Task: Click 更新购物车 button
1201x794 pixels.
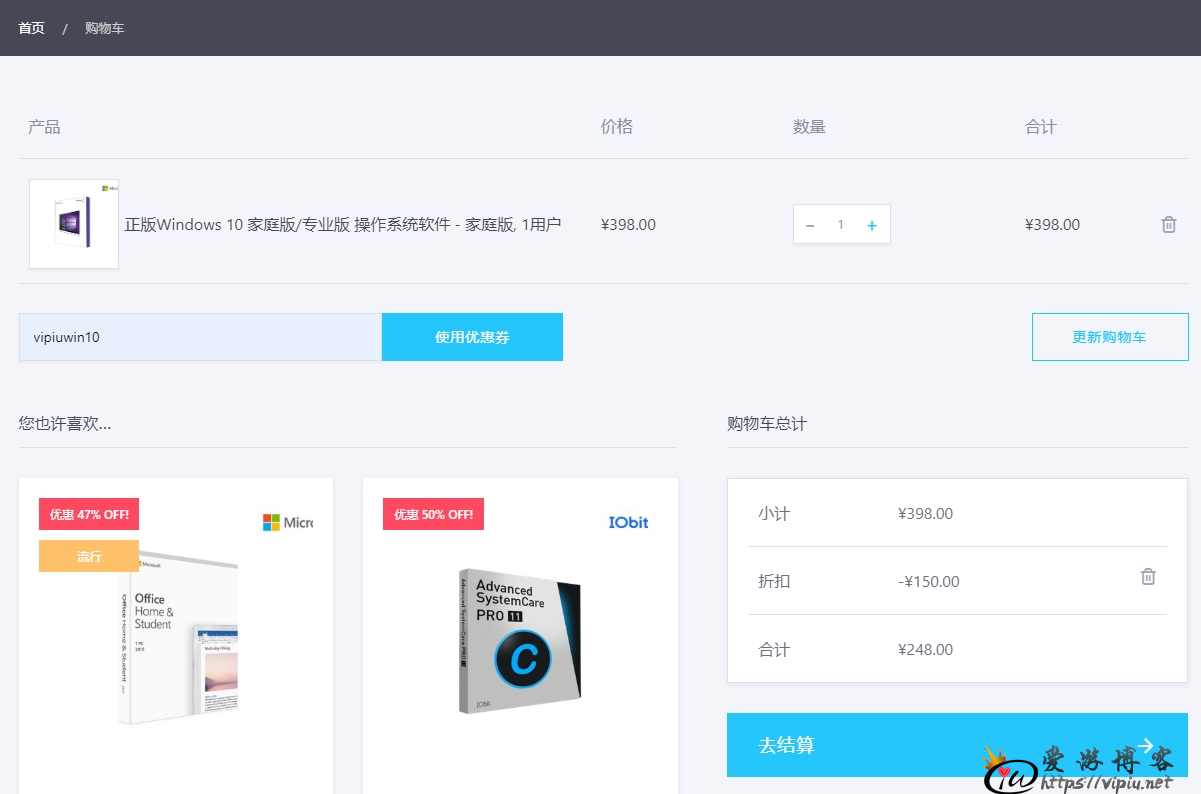Action: [x=1110, y=337]
